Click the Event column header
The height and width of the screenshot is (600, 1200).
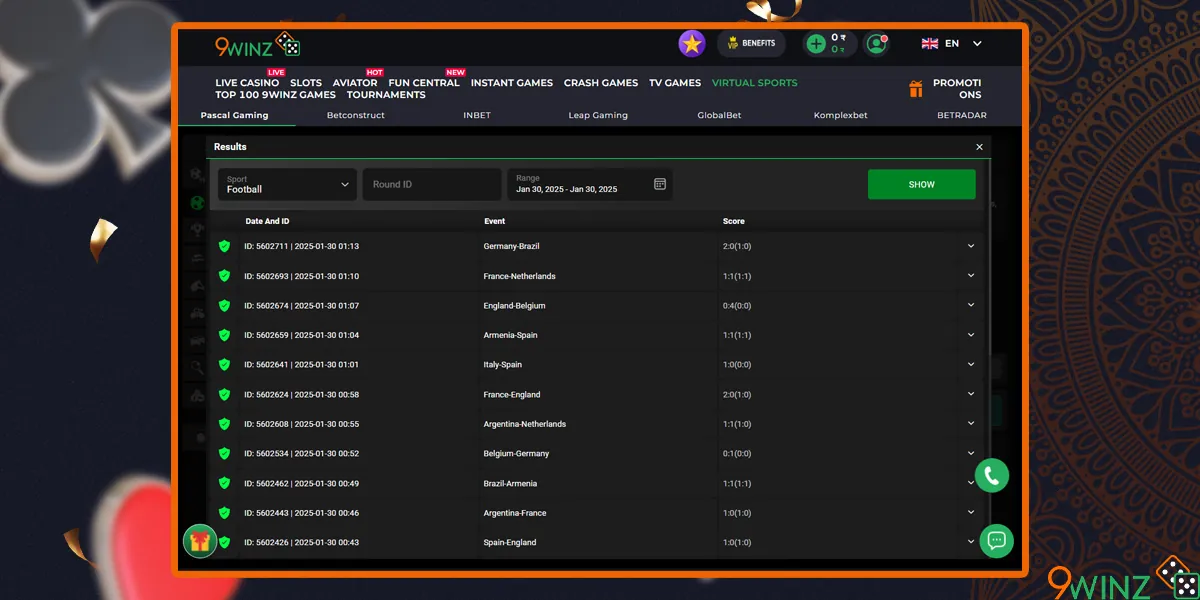click(x=494, y=221)
